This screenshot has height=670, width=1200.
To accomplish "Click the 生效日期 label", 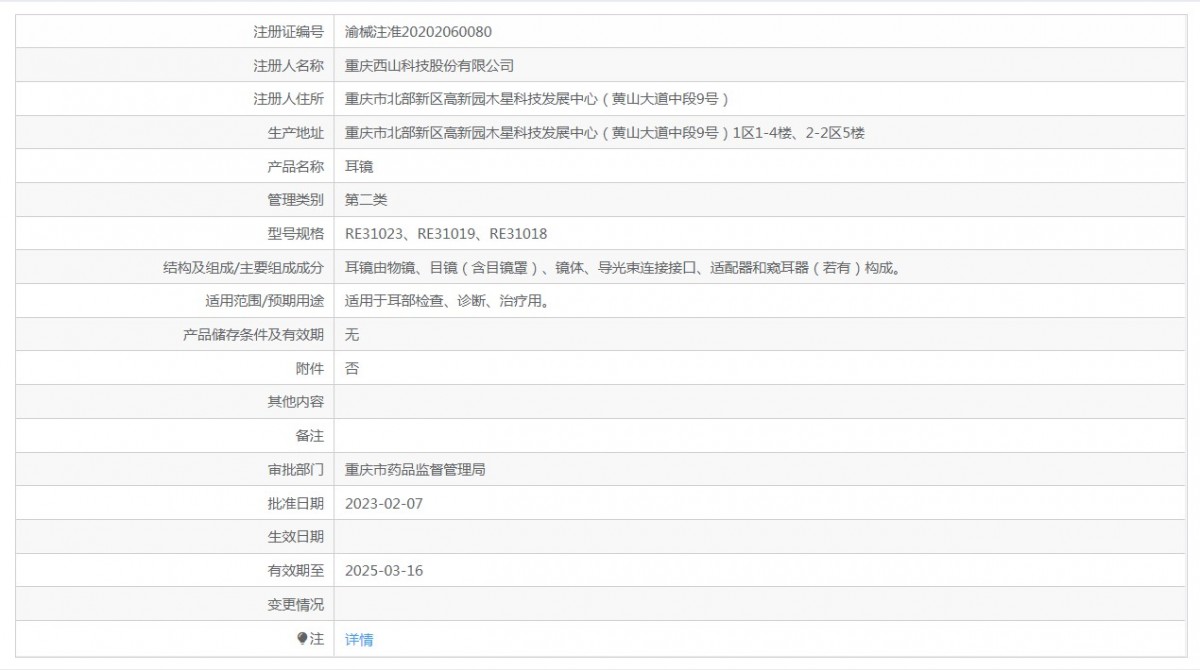I will [x=296, y=537].
